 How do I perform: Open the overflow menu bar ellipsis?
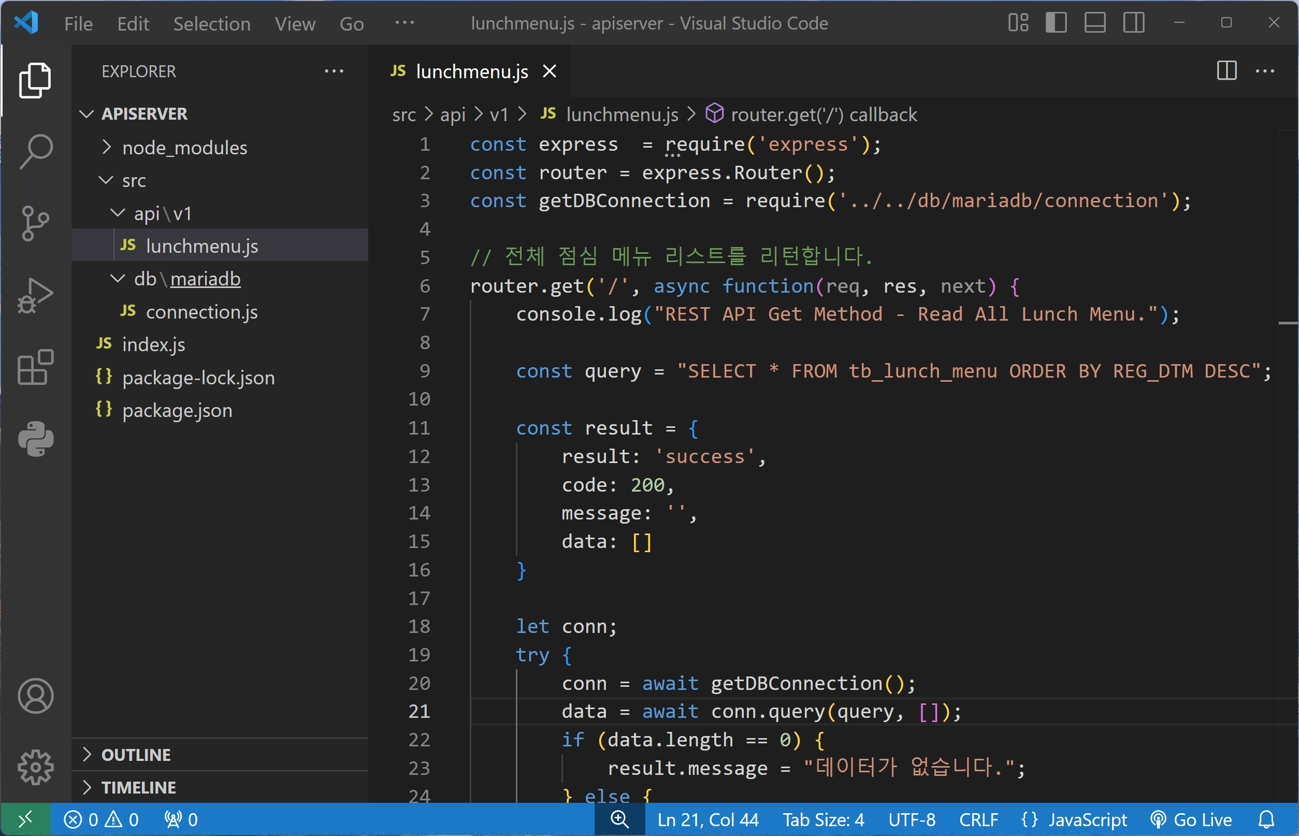pyautogui.click(x=404, y=23)
